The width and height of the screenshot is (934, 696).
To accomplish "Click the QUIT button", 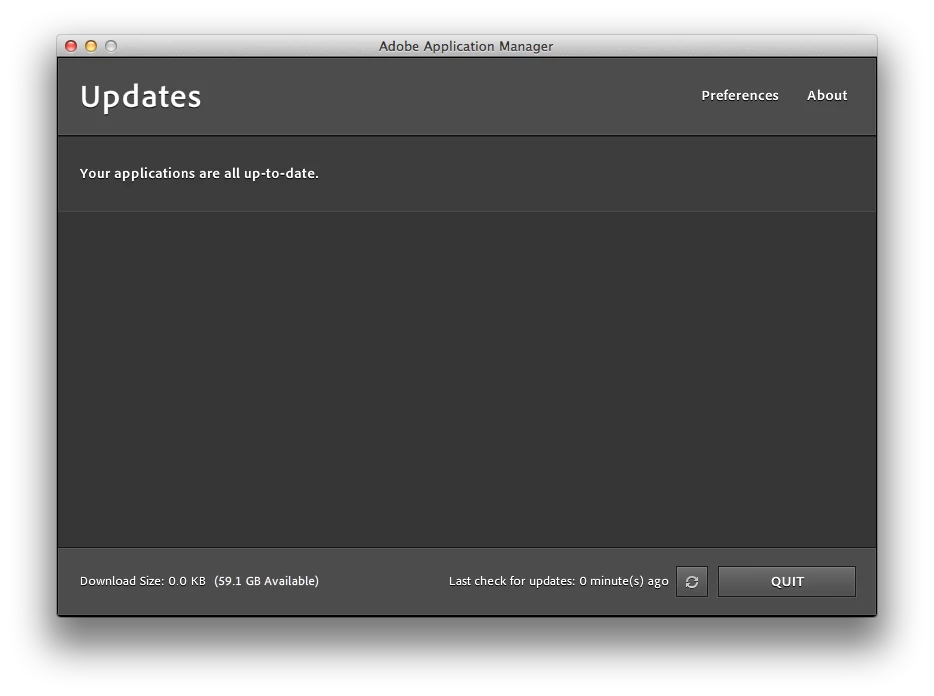I will (x=787, y=582).
